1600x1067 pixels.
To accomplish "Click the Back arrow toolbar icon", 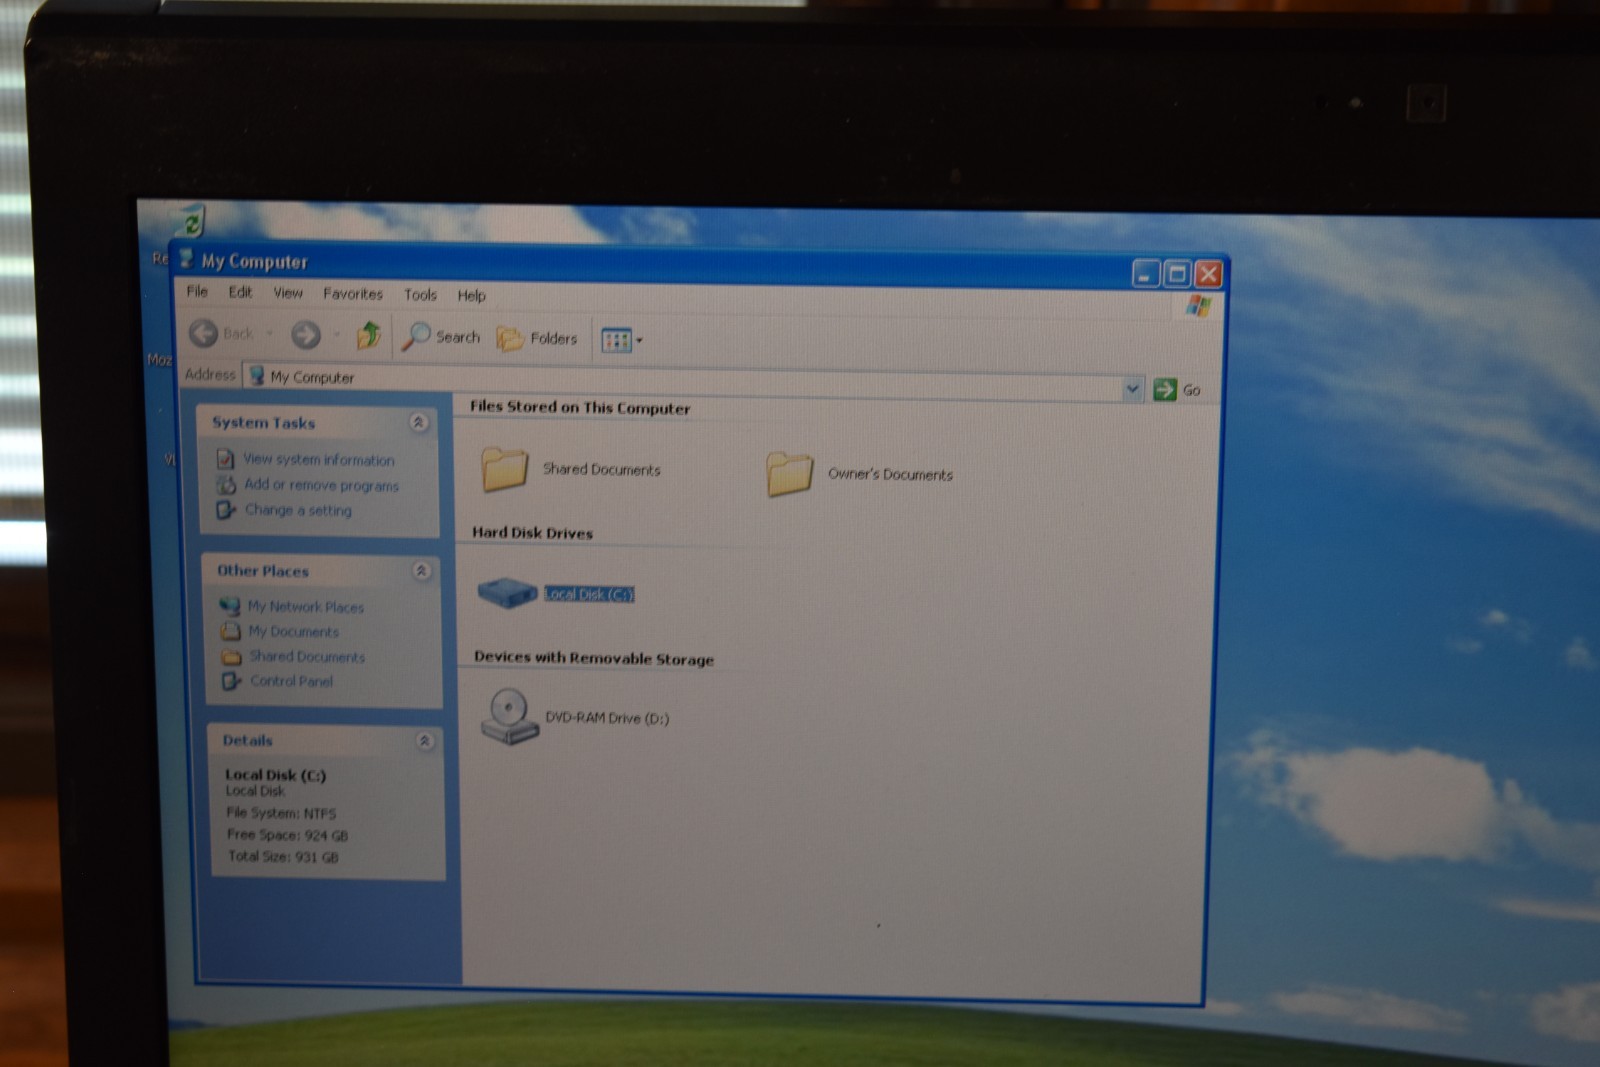I will pos(204,333).
